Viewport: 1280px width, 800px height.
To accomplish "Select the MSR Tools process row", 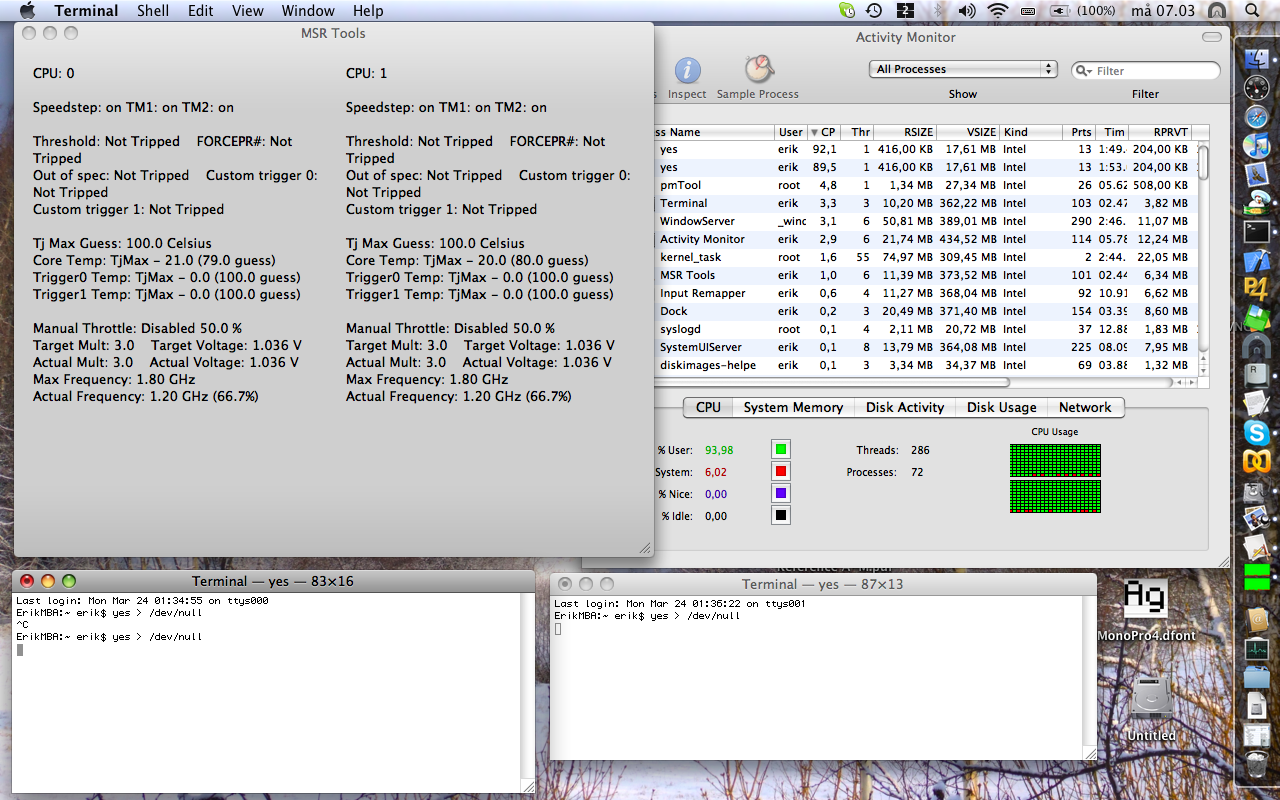I will coord(924,275).
